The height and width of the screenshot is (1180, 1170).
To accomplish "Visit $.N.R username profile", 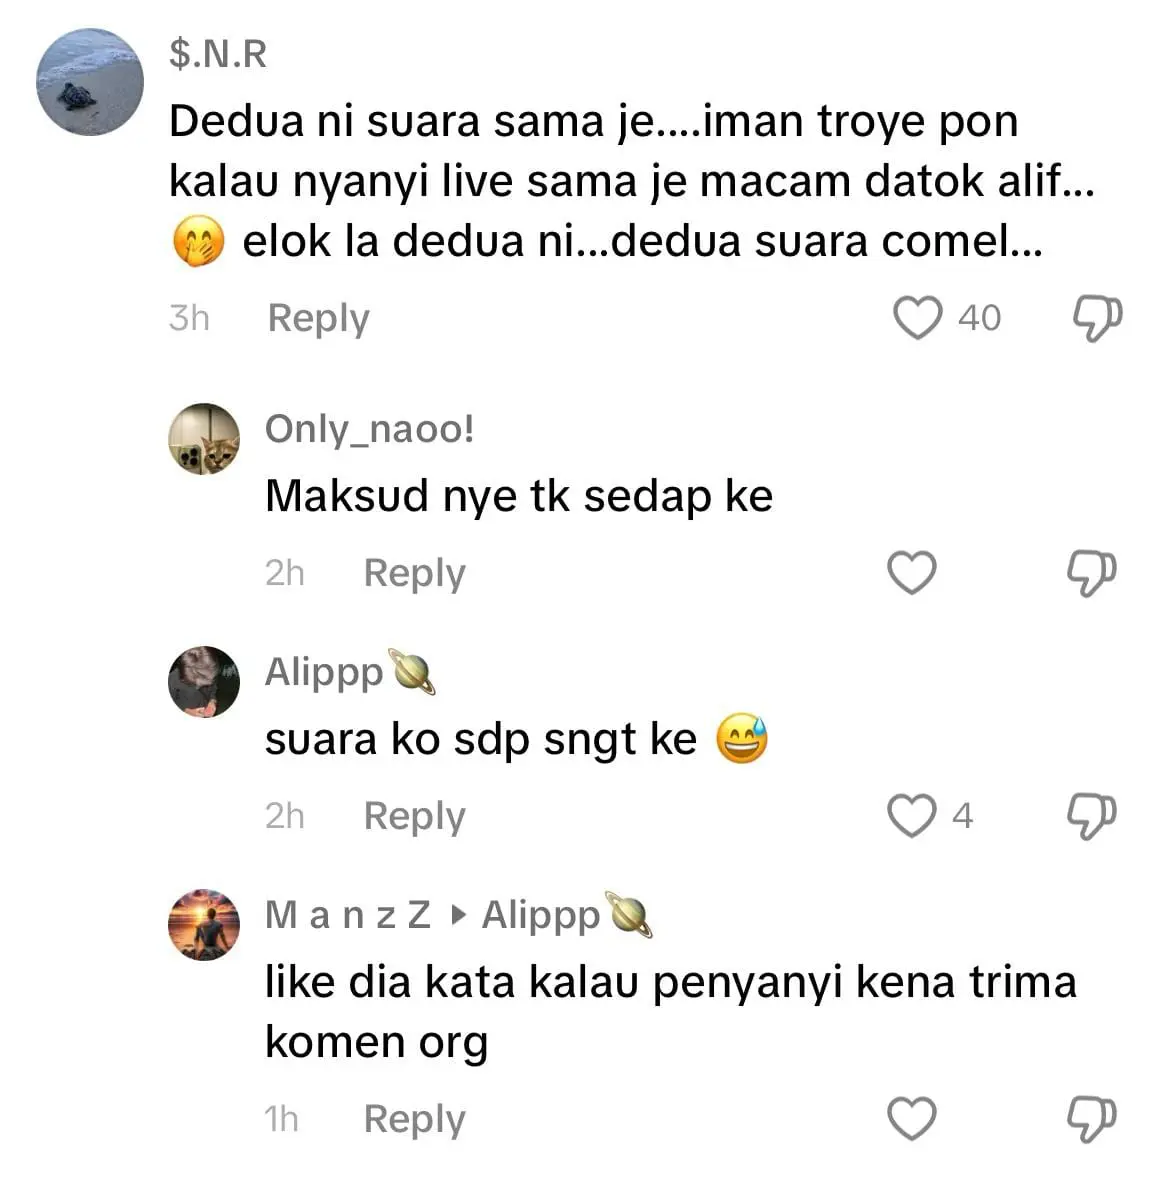I will tap(218, 54).
